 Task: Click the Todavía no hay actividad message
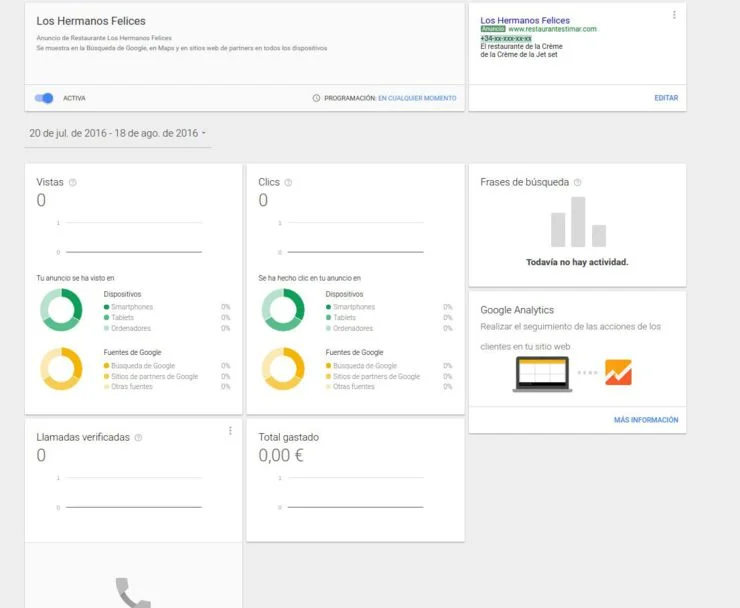click(577, 262)
